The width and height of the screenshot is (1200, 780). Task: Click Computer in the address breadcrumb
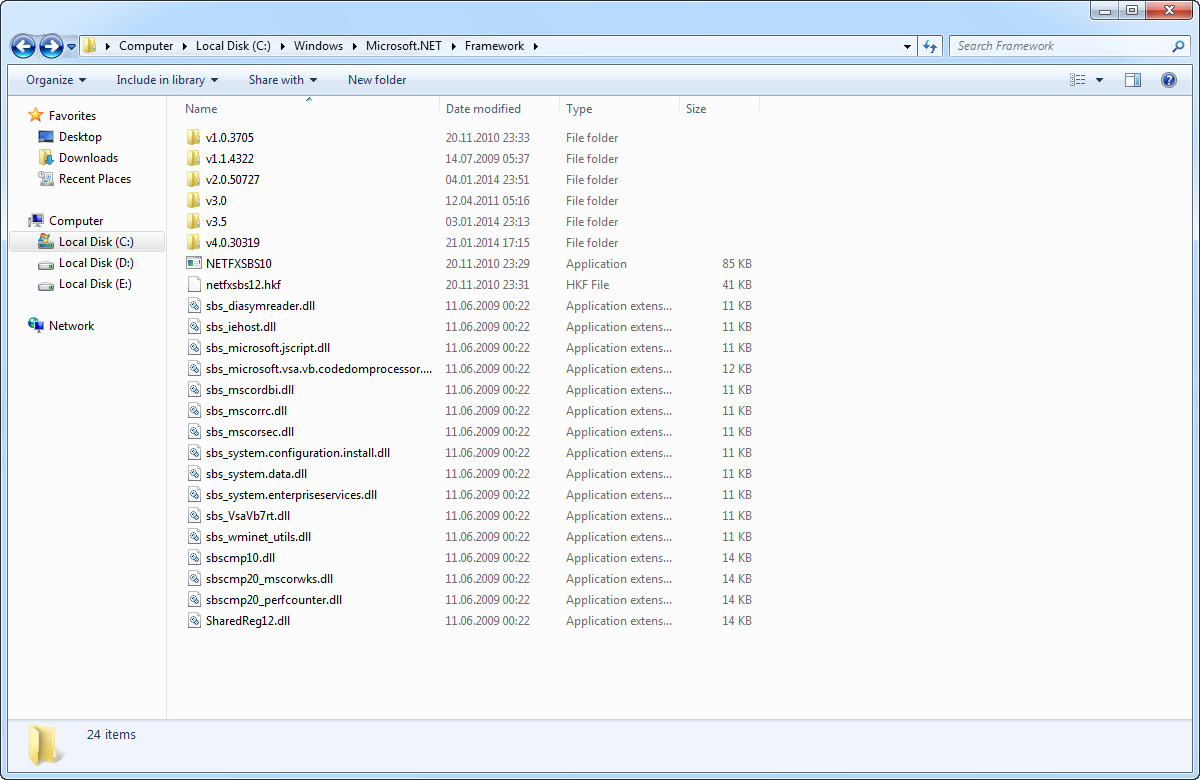(146, 46)
